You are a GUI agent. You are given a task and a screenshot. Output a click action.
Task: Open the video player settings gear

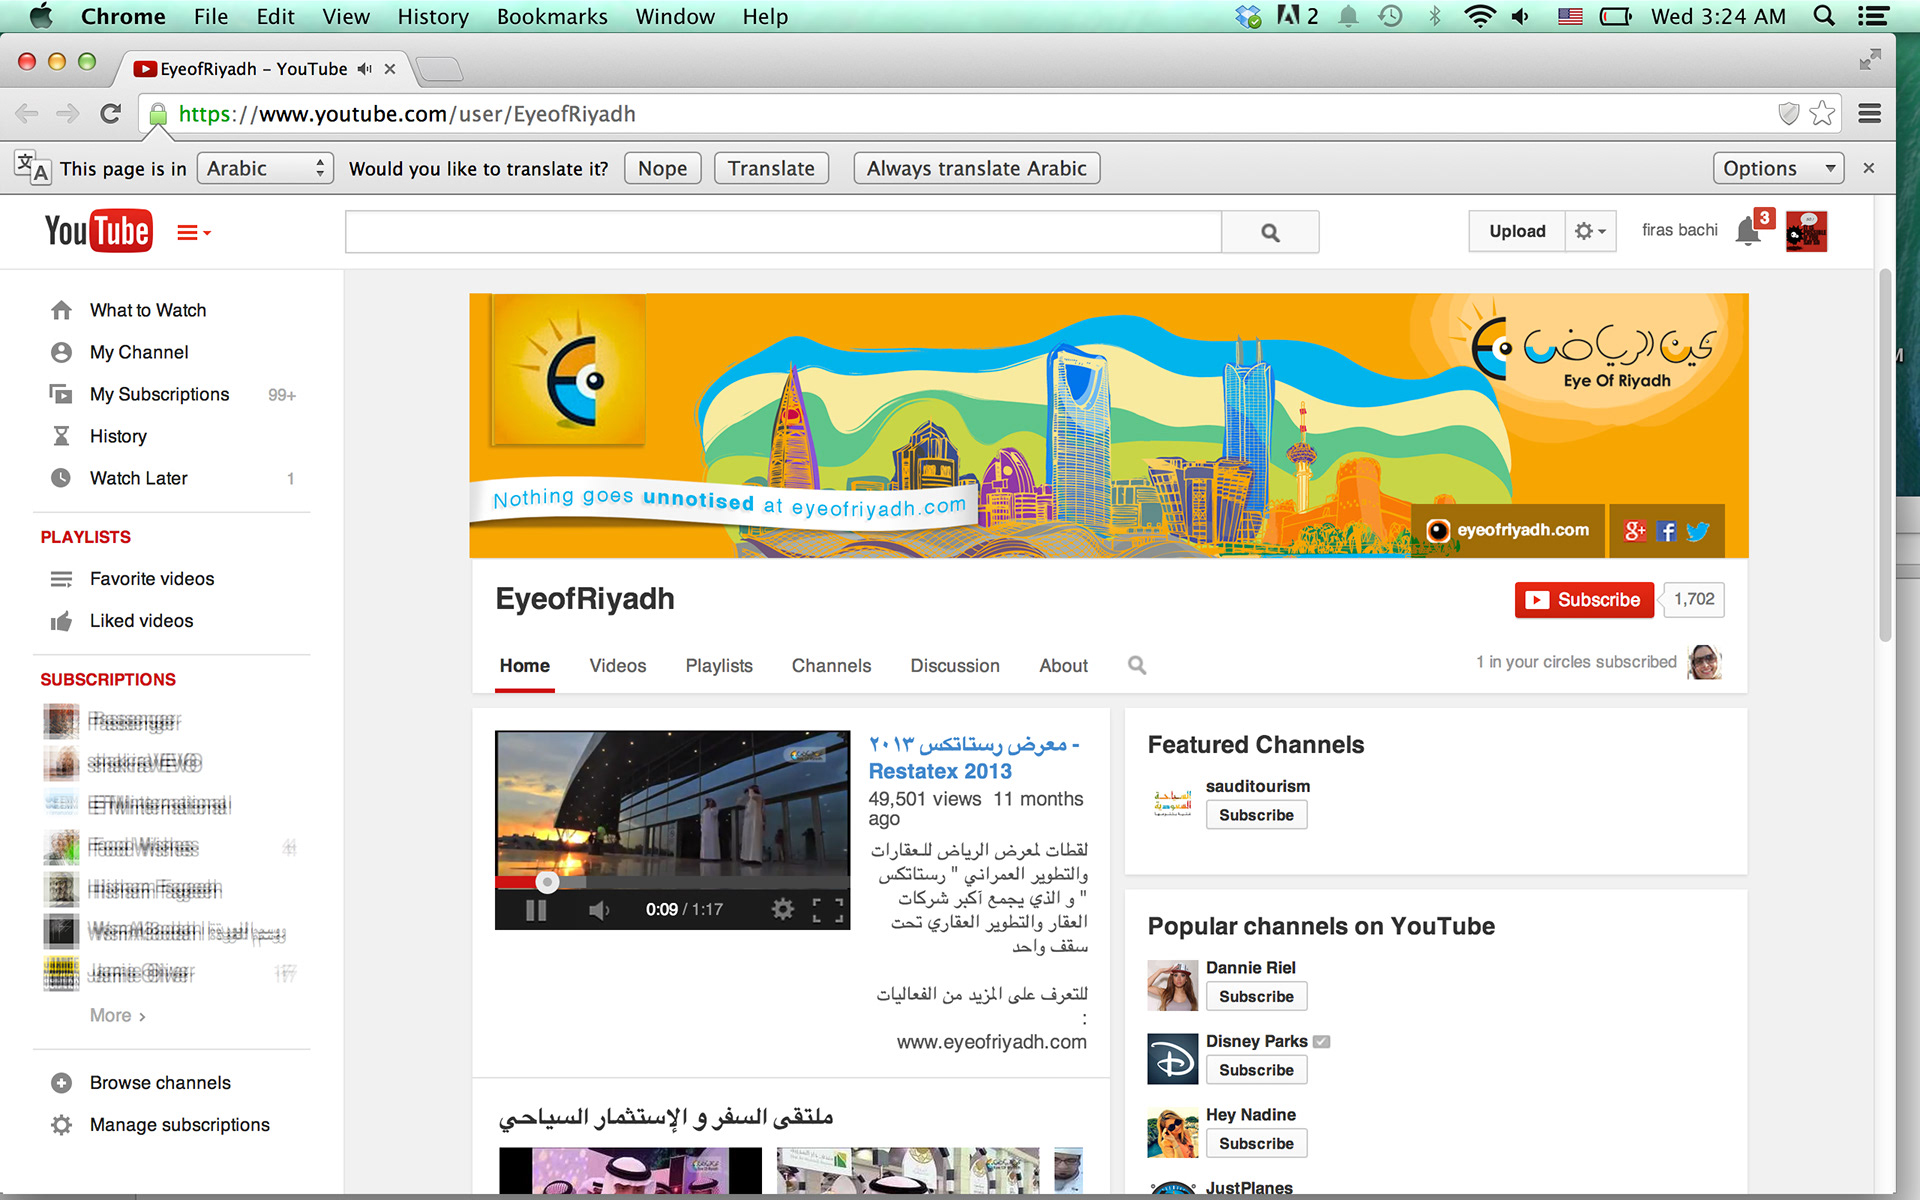782,909
